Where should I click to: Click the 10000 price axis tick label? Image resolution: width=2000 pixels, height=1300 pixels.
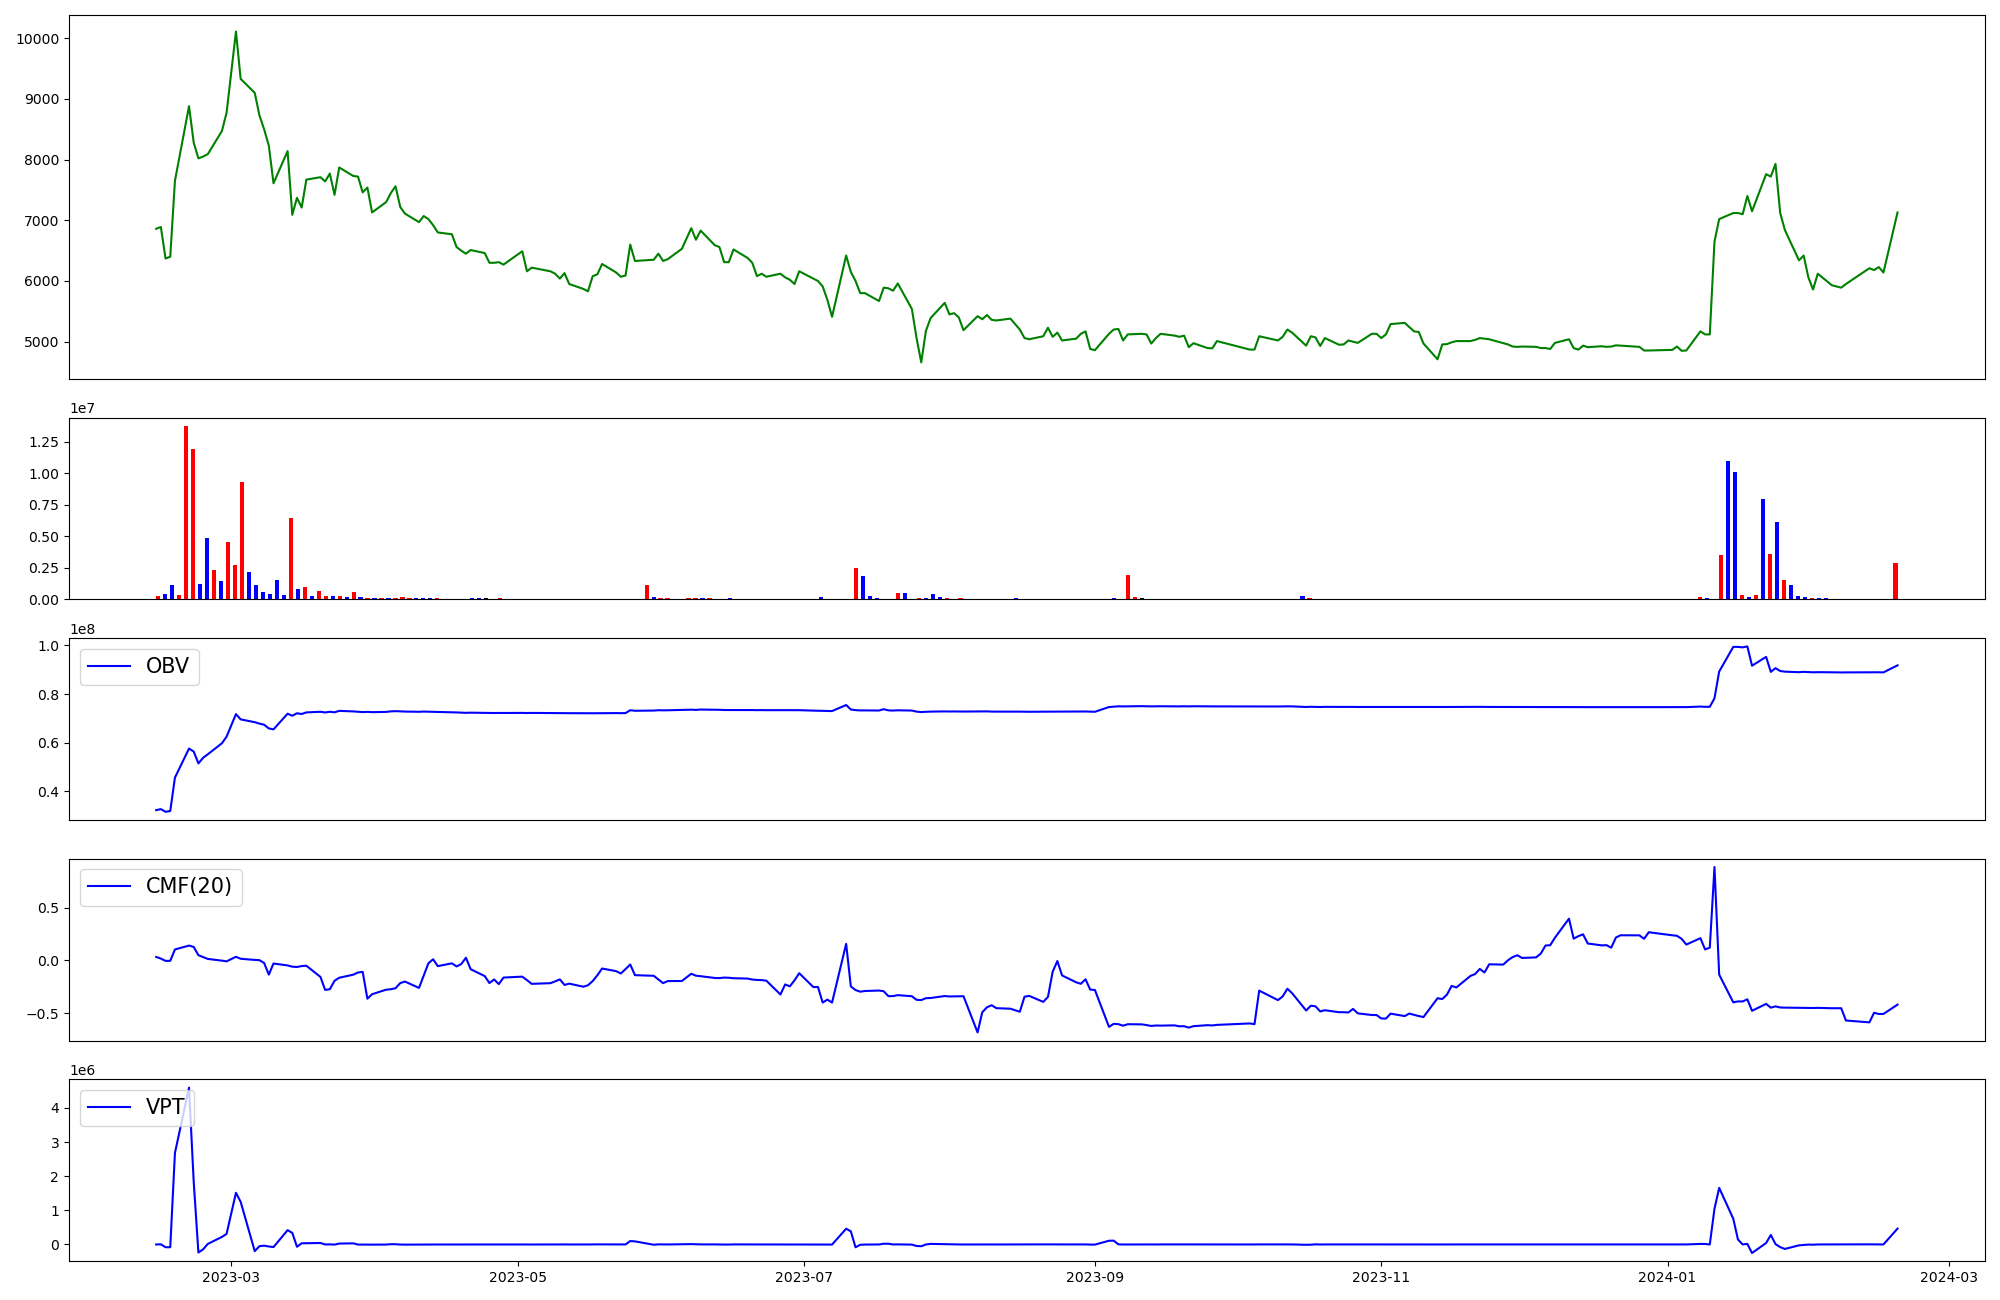pyautogui.click(x=37, y=39)
